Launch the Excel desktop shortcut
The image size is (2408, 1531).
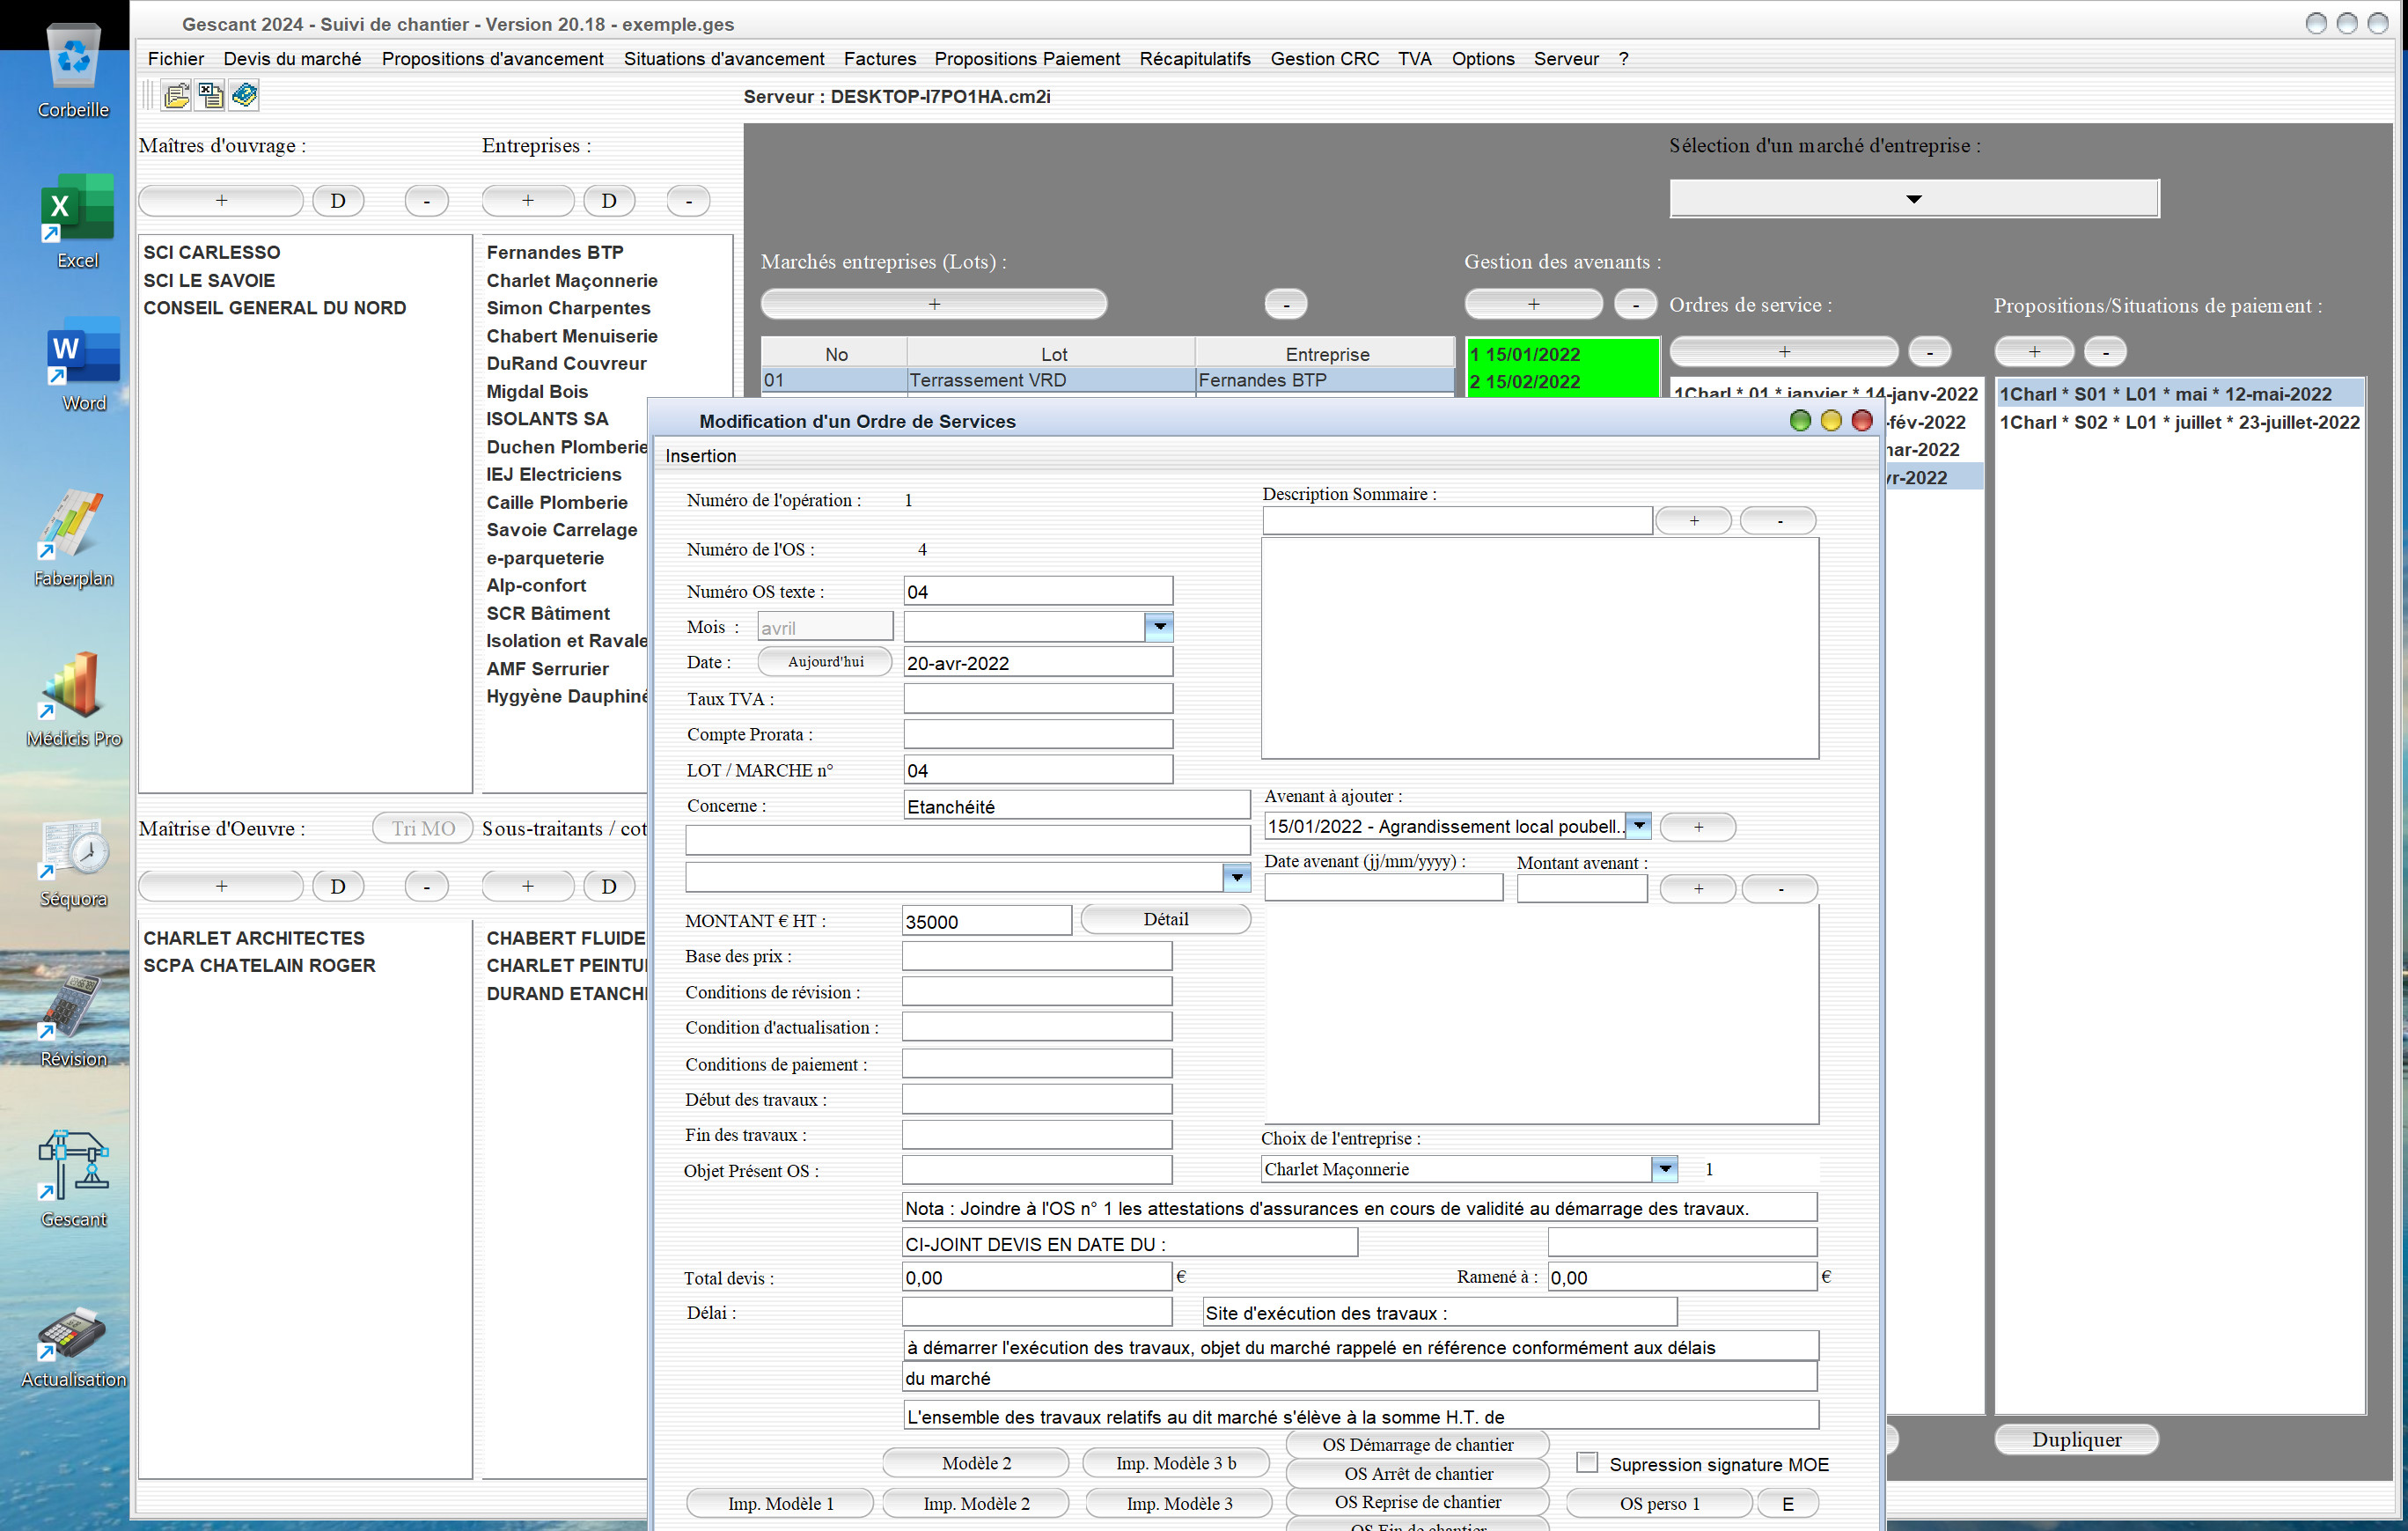point(77,222)
